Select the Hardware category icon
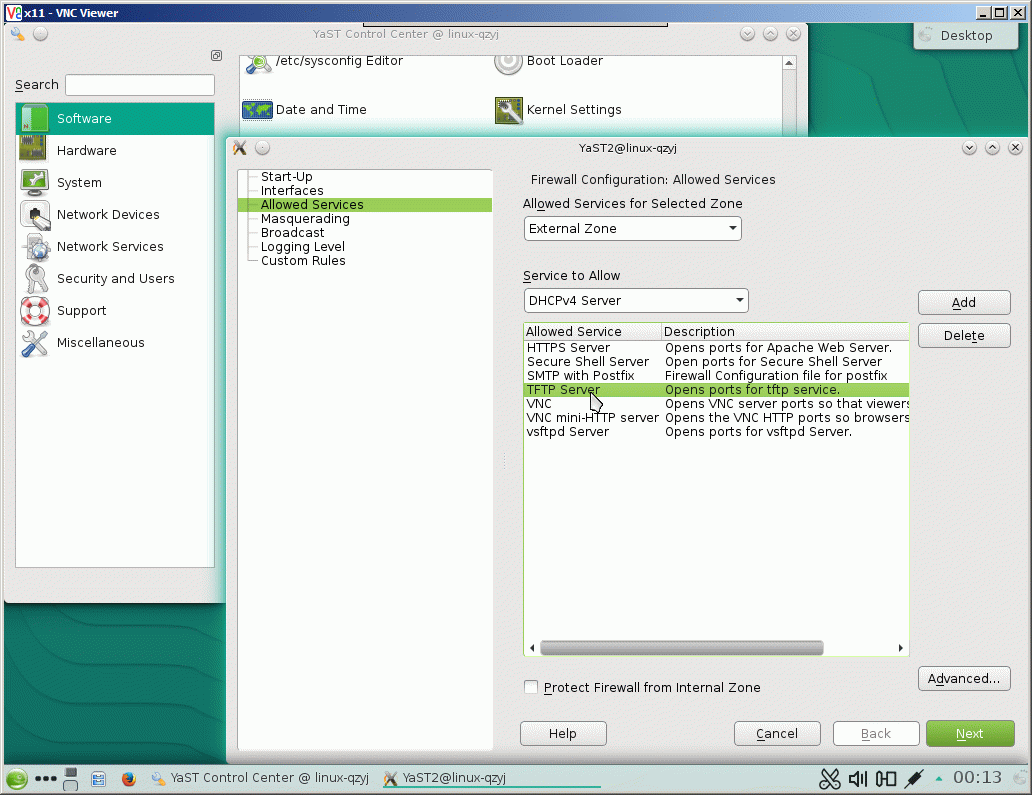 [x=33, y=150]
